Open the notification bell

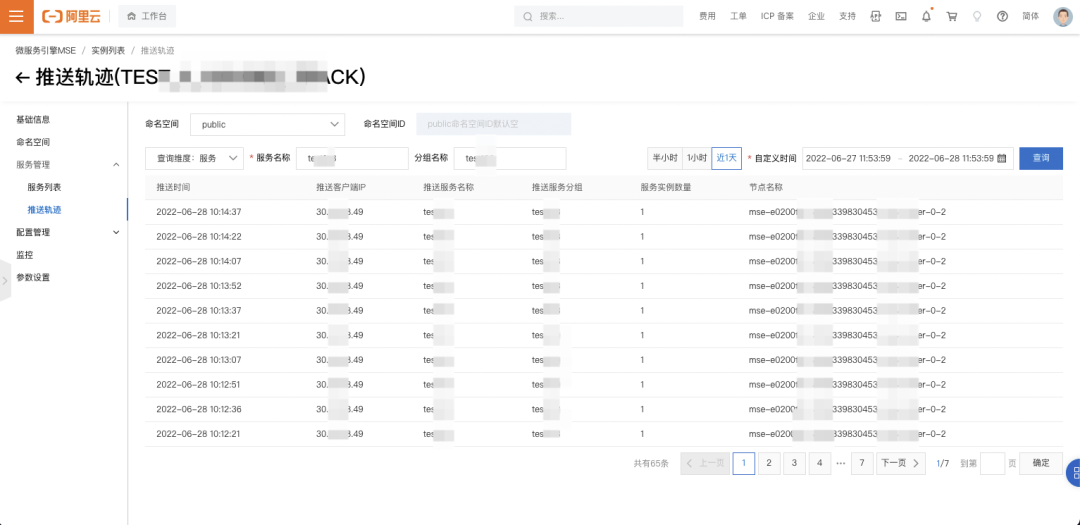tap(926, 17)
